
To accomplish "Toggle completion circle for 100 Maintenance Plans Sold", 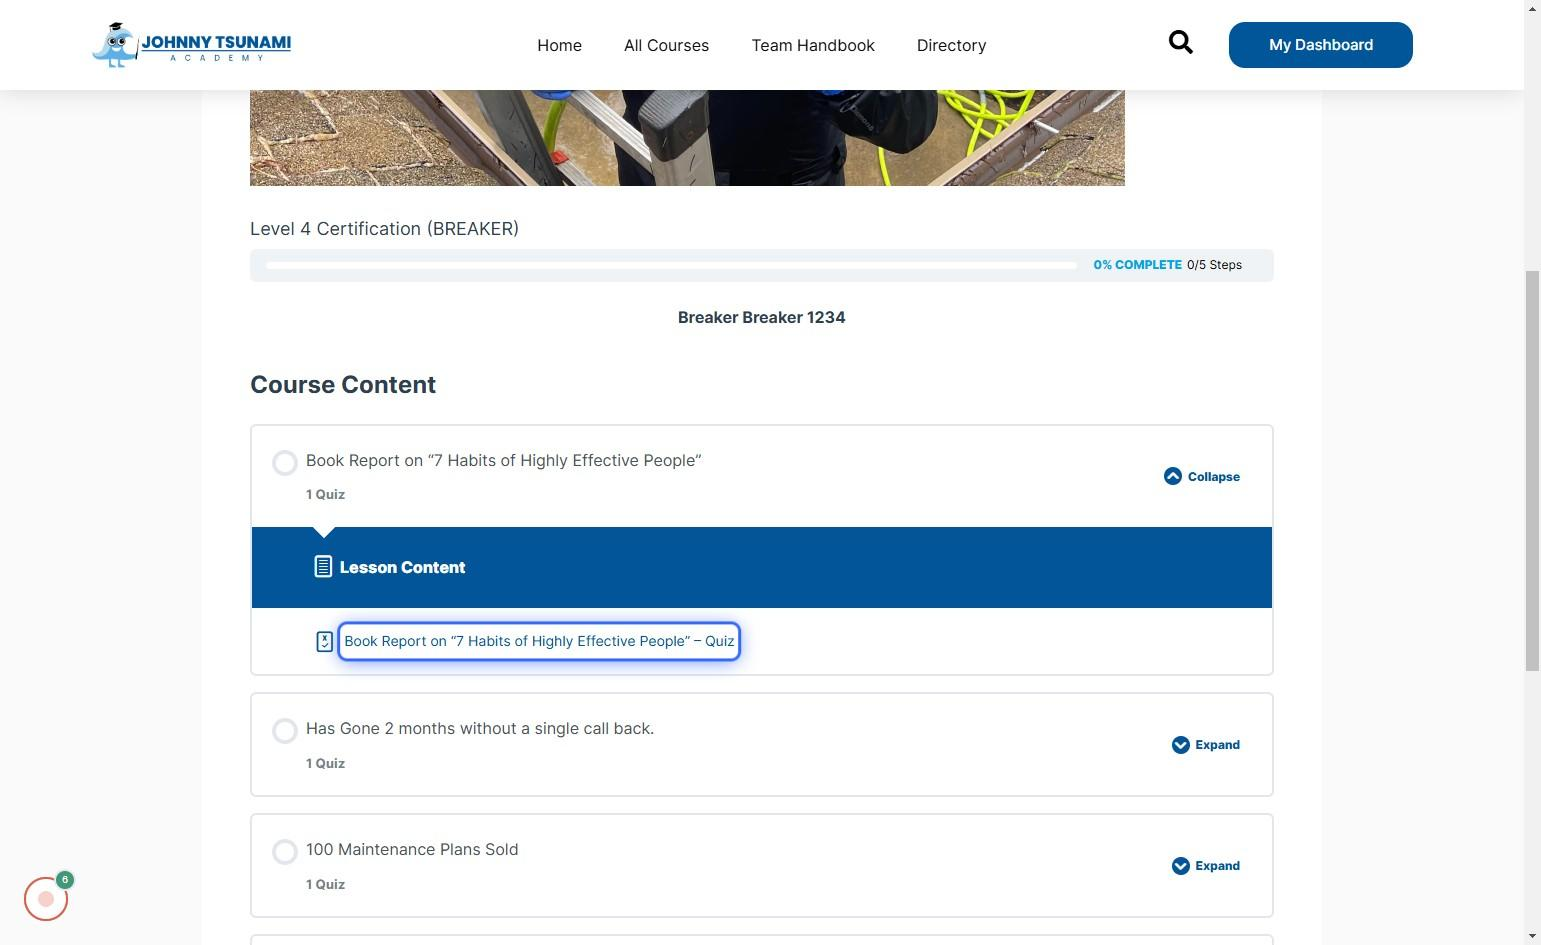I will pos(285,852).
